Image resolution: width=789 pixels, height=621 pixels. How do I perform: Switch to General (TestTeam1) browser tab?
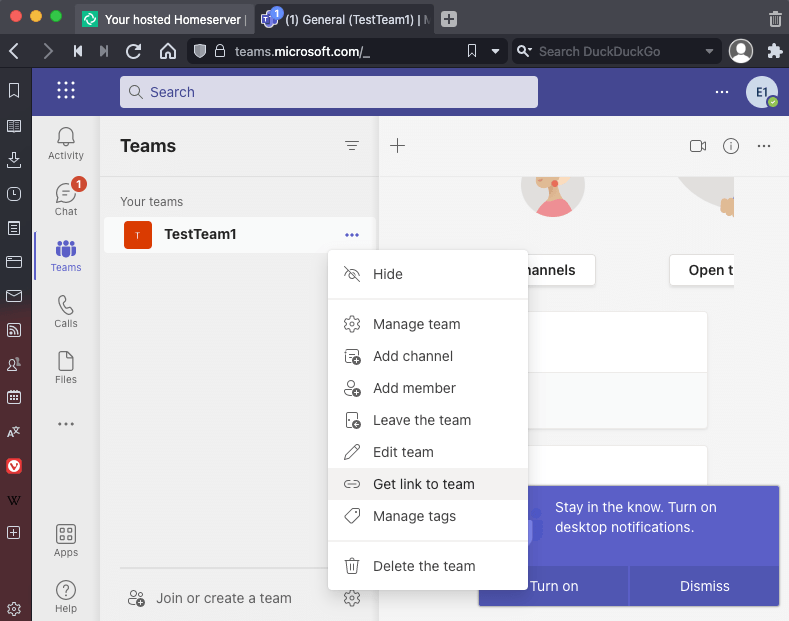[x=344, y=20]
